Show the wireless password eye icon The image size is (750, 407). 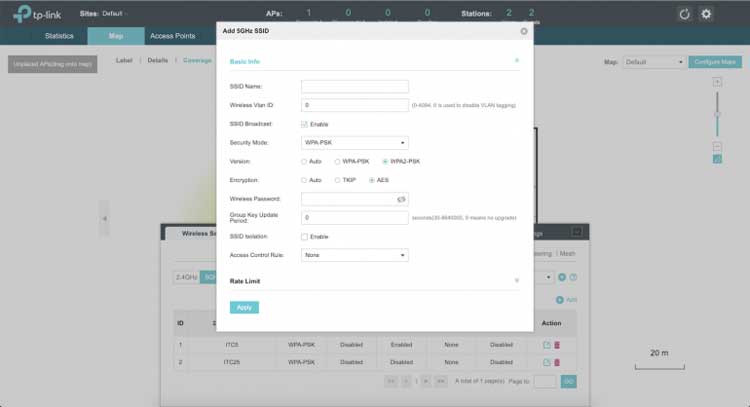402,199
